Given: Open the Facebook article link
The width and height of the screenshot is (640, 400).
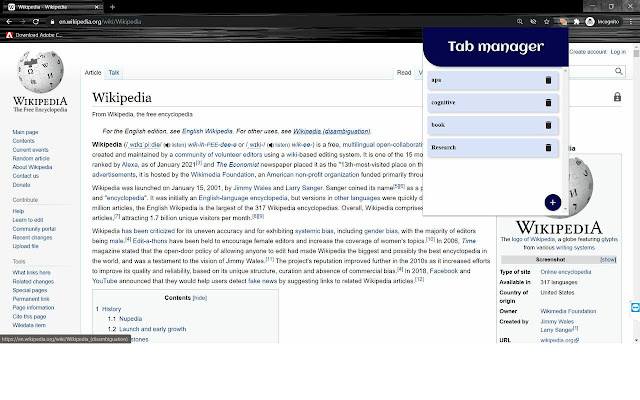Looking at the screenshot, I should pyautogui.click(x=444, y=271).
